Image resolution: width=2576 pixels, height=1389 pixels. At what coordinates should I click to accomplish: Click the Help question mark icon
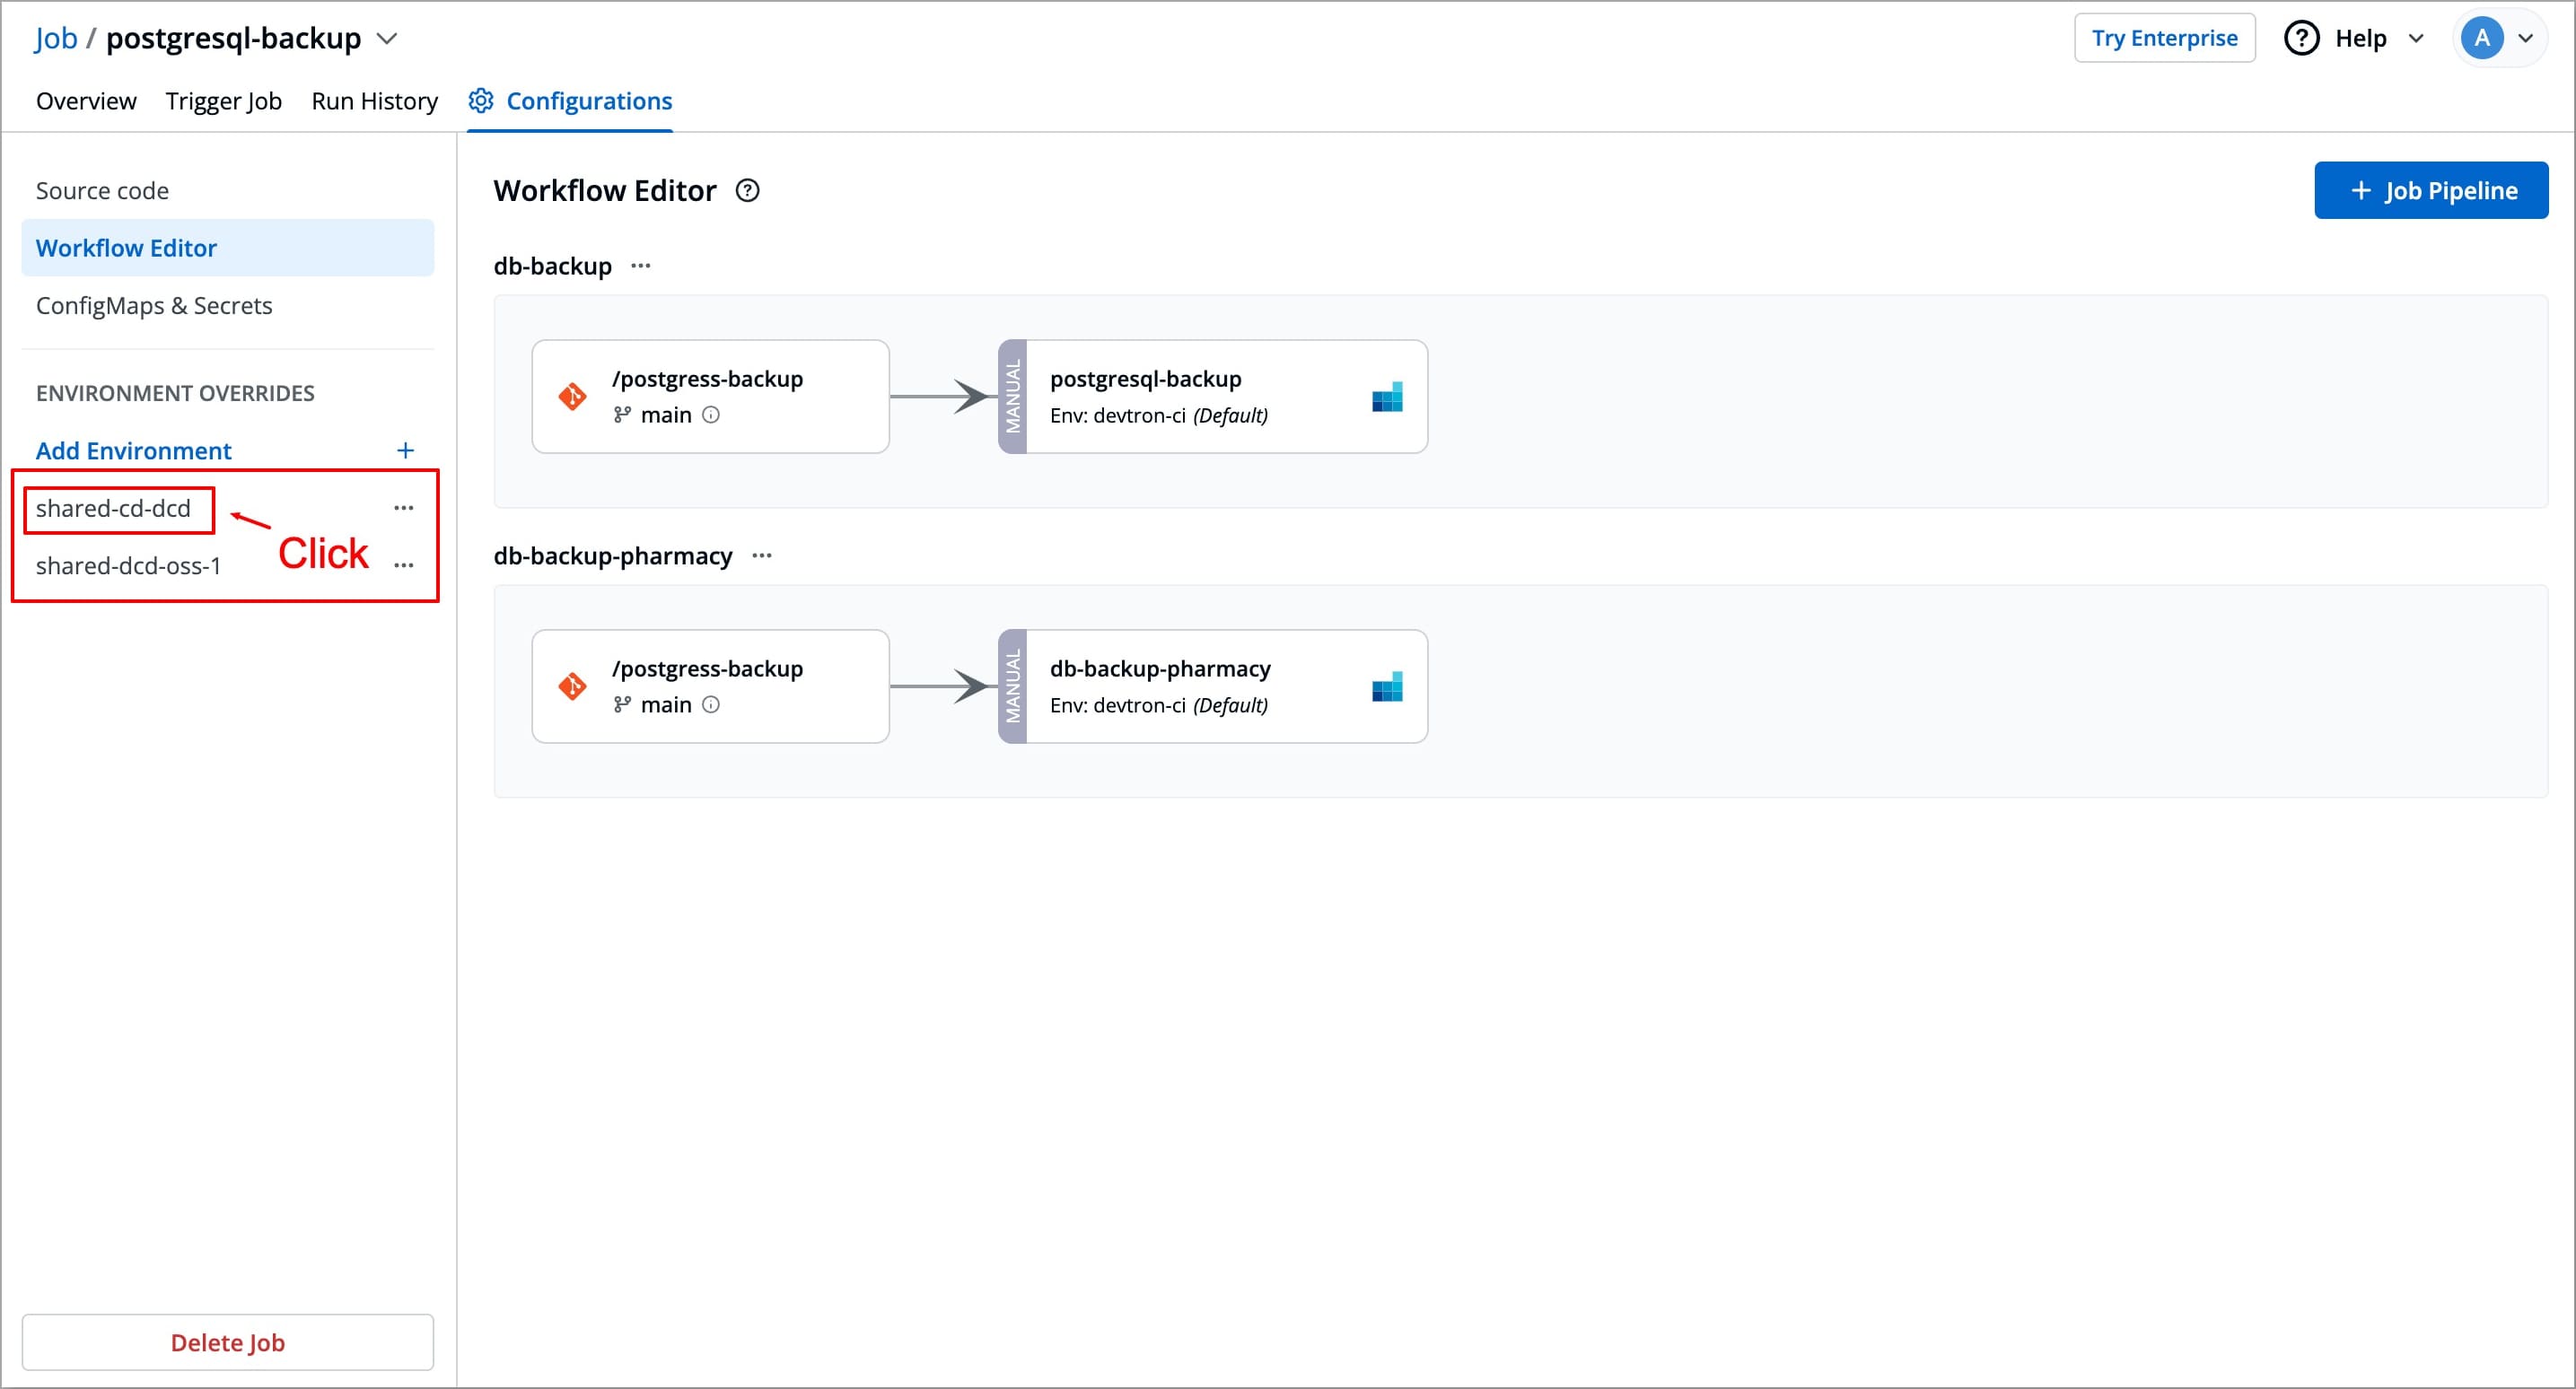coord(2301,38)
